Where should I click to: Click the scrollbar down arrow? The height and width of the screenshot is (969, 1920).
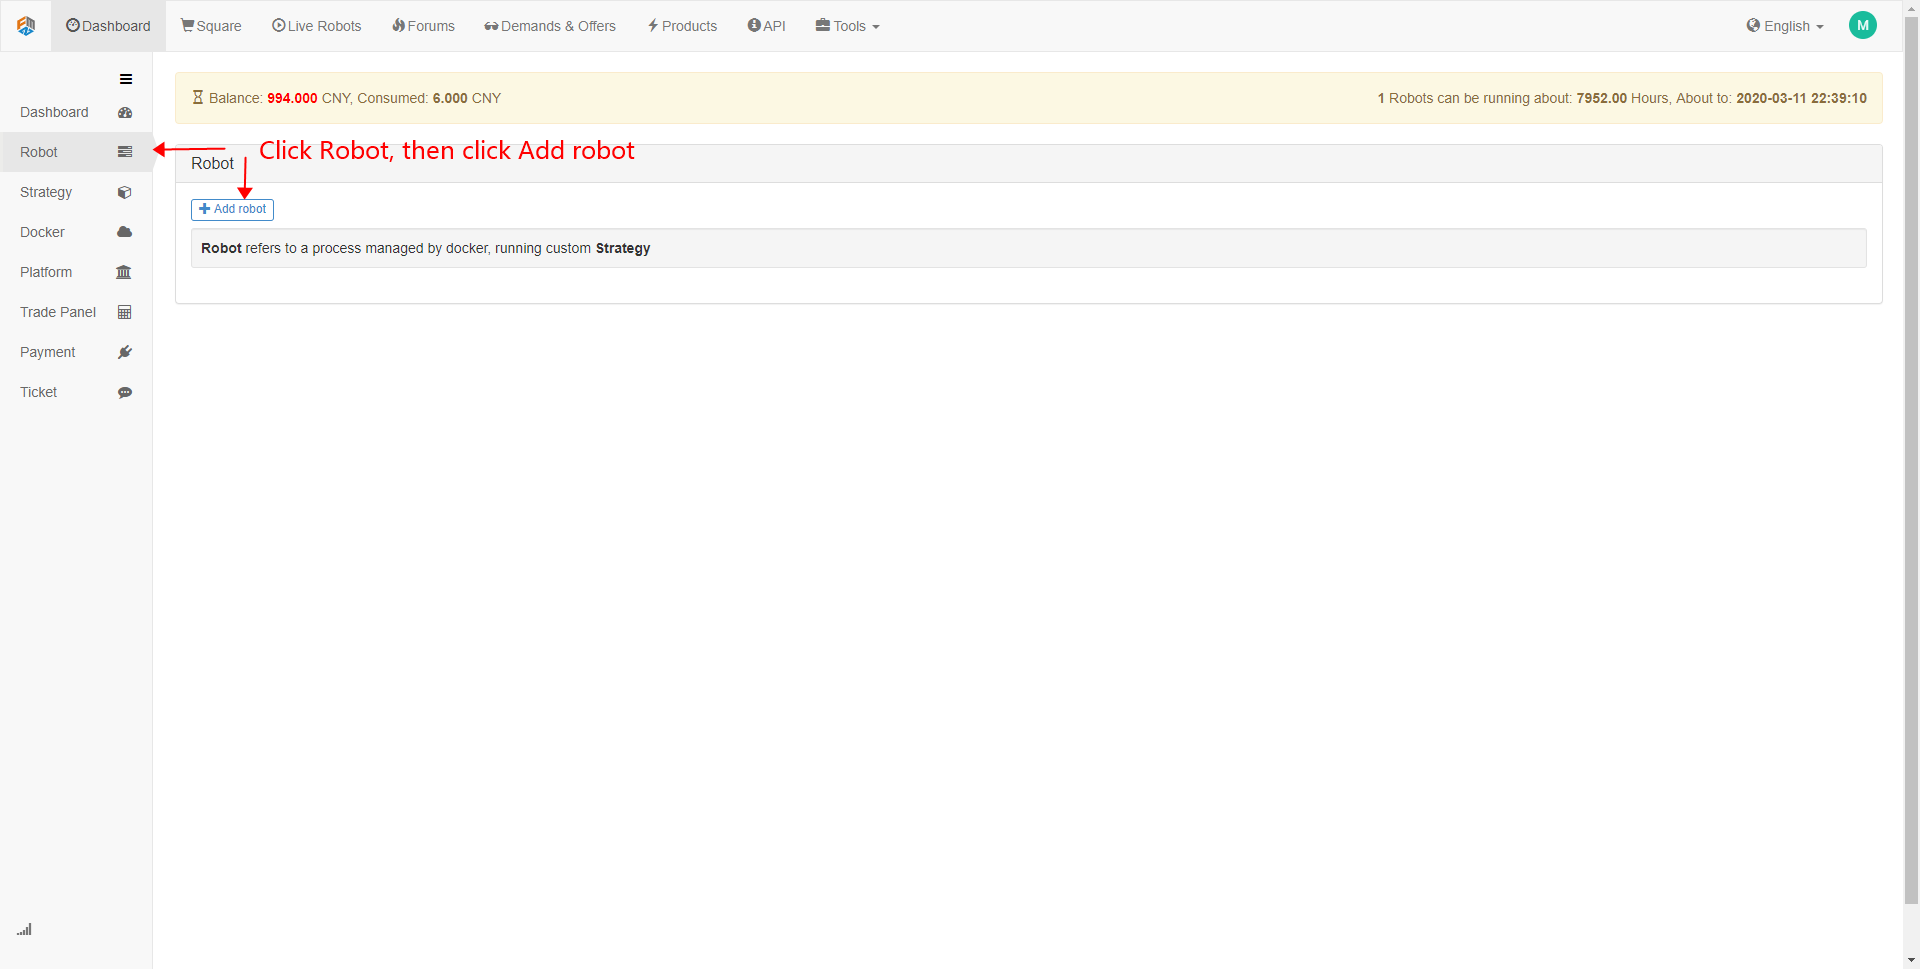click(1911, 960)
